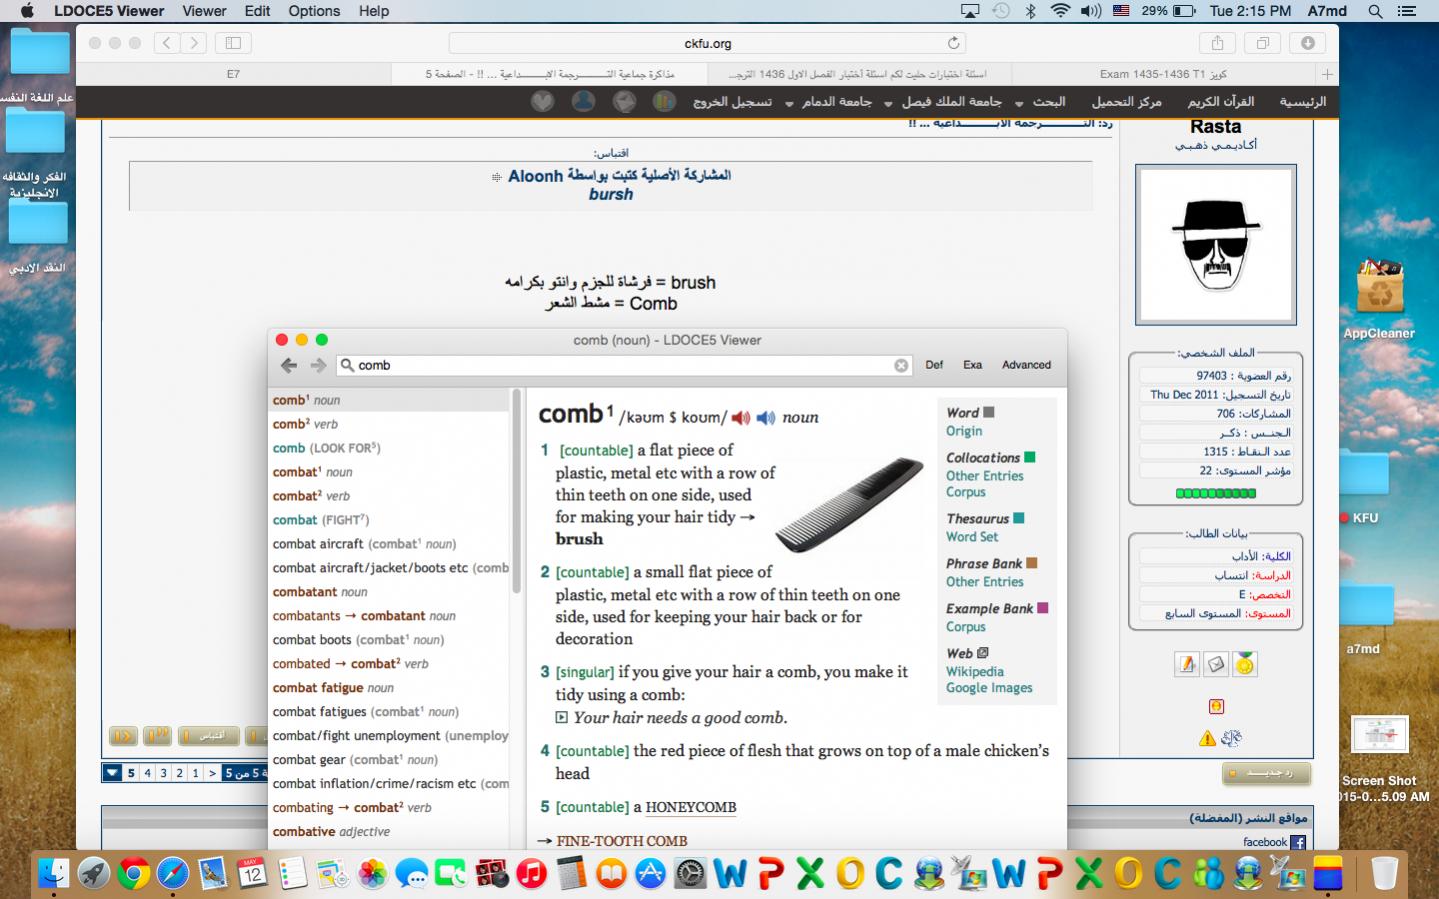Click the Safari address bar

(x=708, y=43)
